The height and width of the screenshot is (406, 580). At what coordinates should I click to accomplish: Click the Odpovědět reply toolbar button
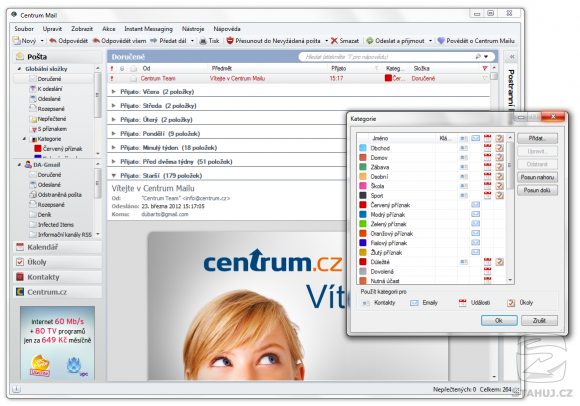(x=69, y=41)
